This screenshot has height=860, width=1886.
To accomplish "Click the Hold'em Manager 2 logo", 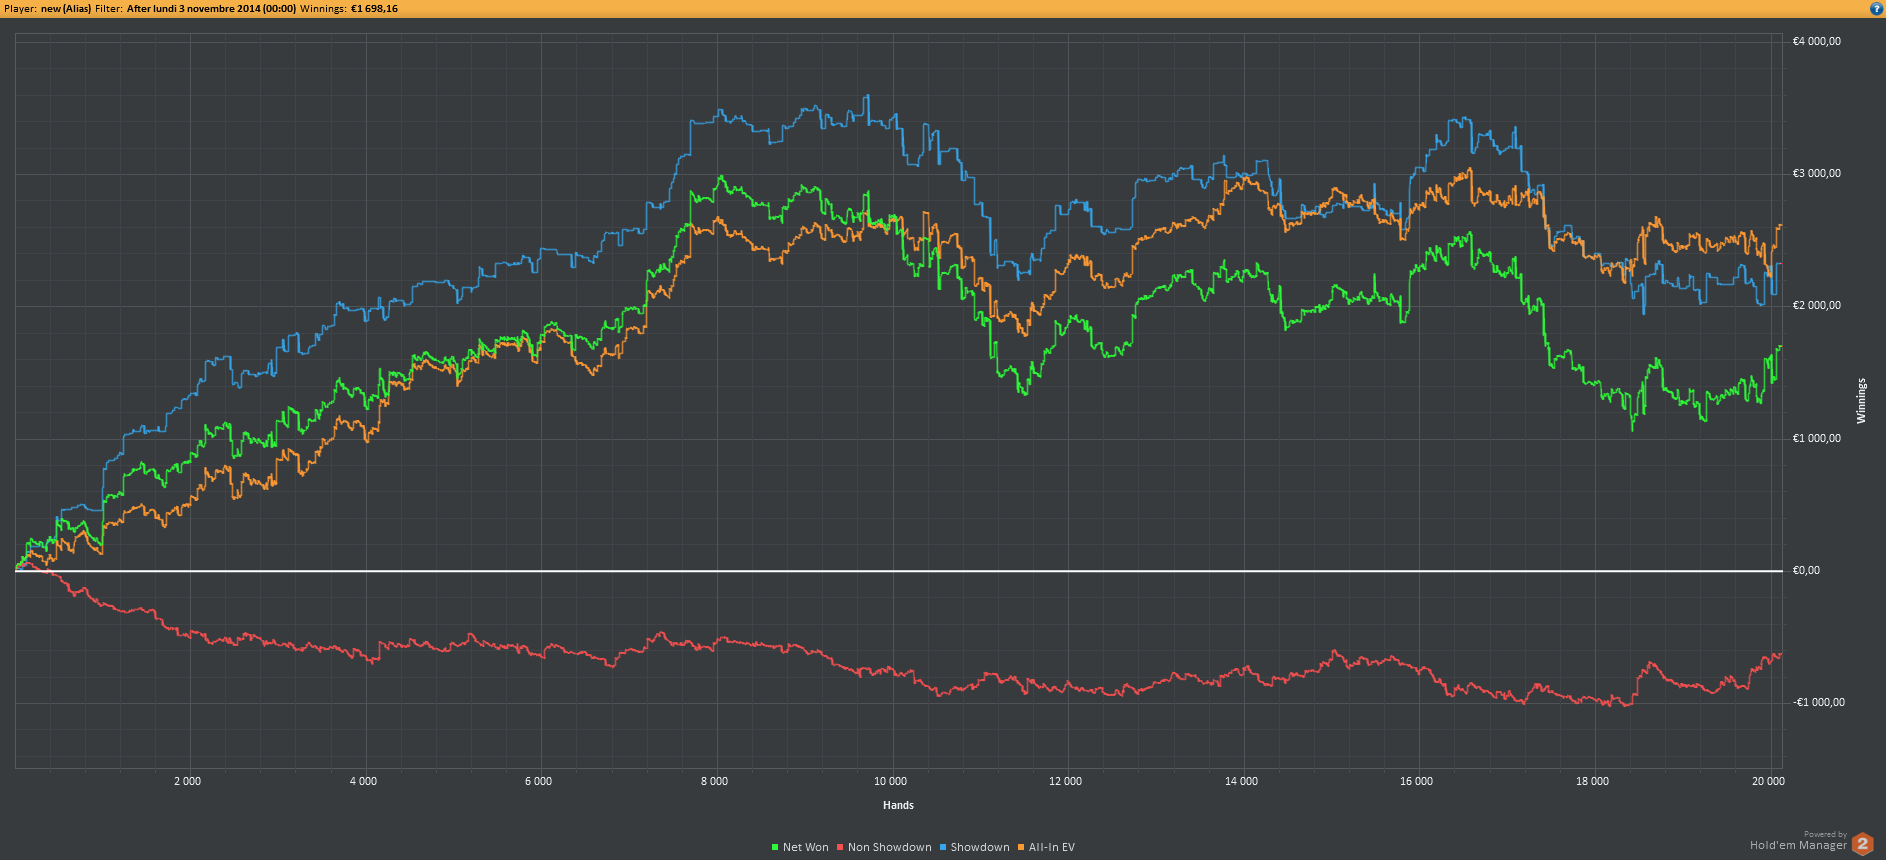I will (x=1862, y=844).
